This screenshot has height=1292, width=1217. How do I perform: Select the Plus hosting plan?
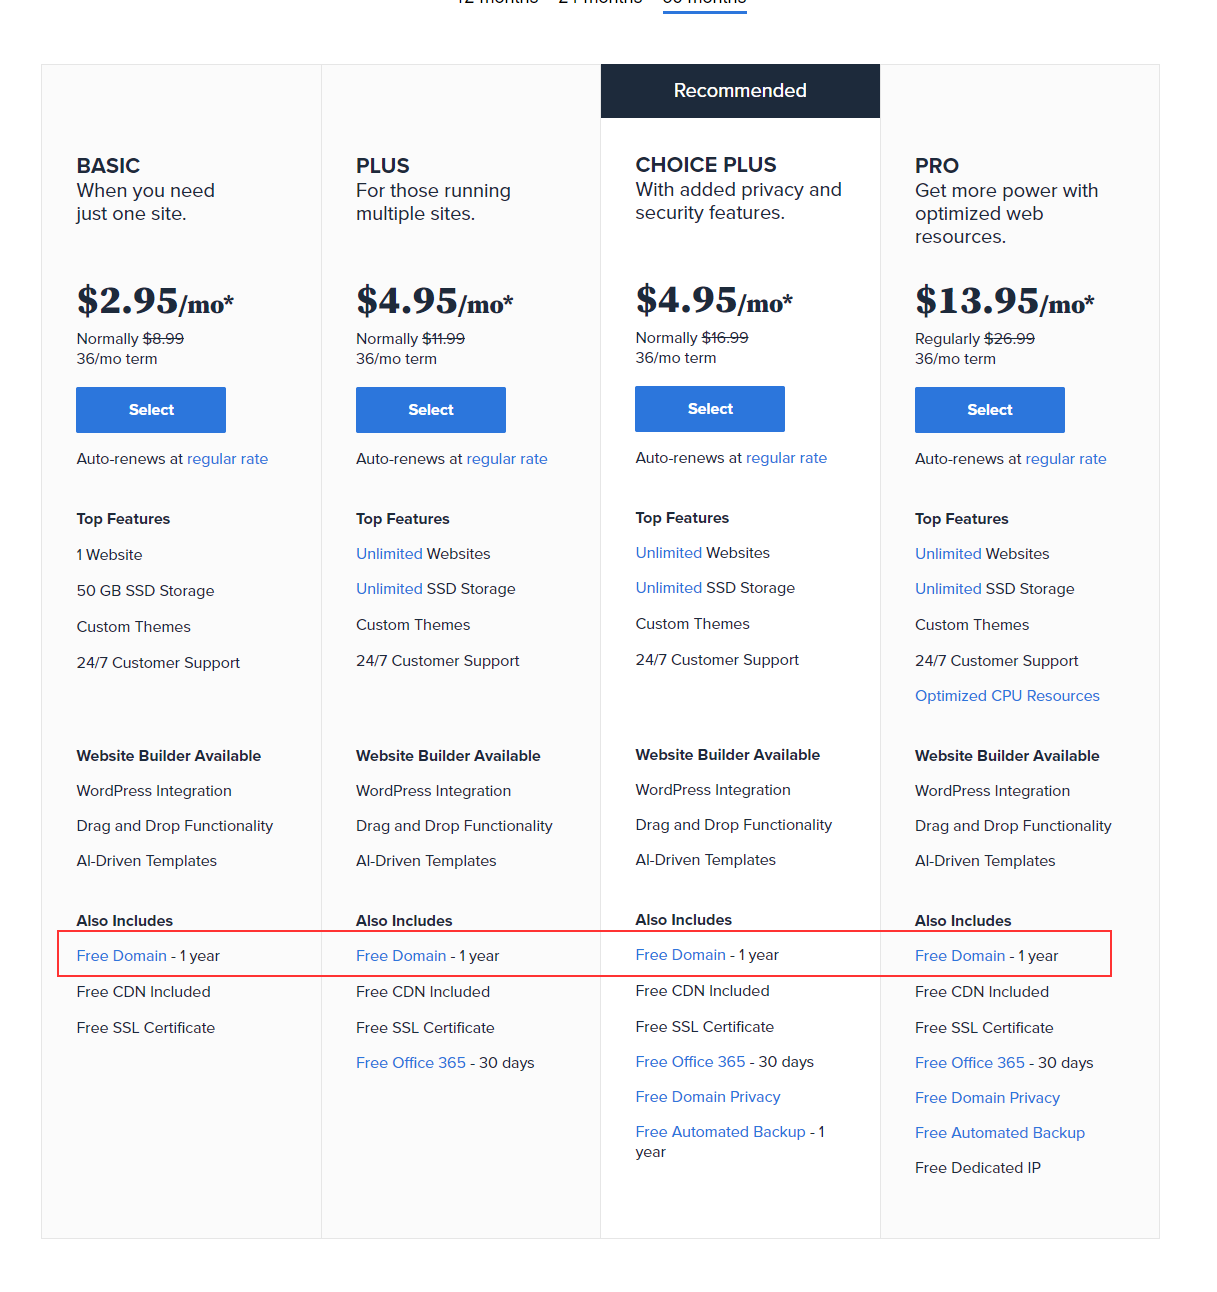pos(431,410)
